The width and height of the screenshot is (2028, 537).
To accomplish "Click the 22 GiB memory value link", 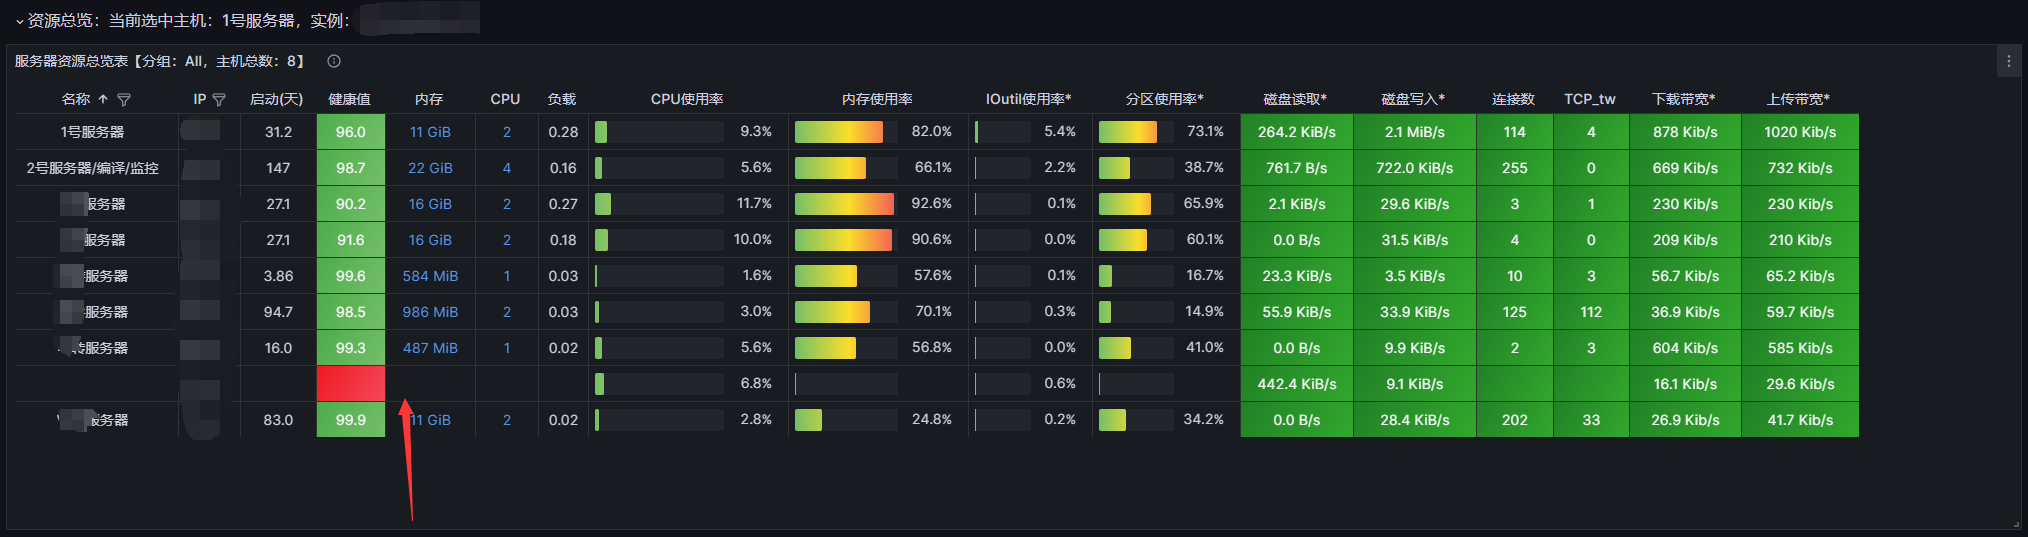I will click(430, 168).
